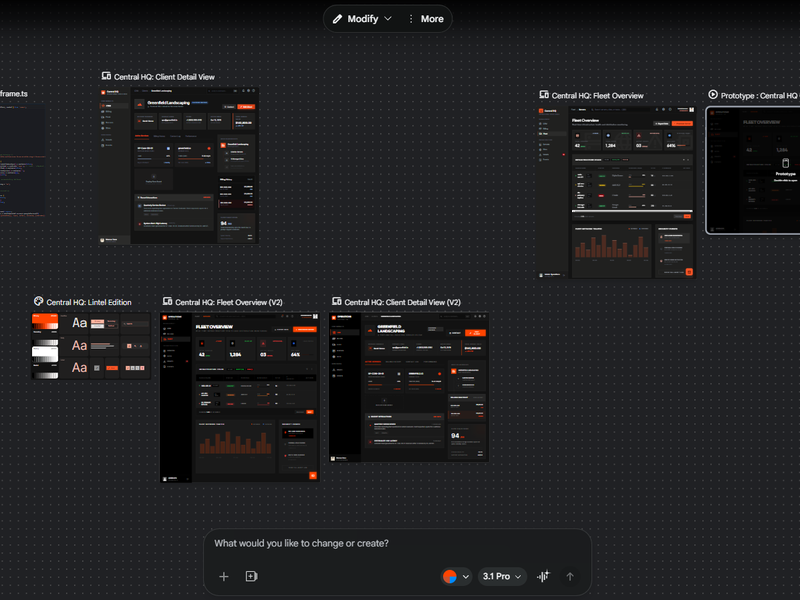This screenshot has height=600, width=800.
Task: Select the Central HQ: Client Detail View label
Action: 164,77
